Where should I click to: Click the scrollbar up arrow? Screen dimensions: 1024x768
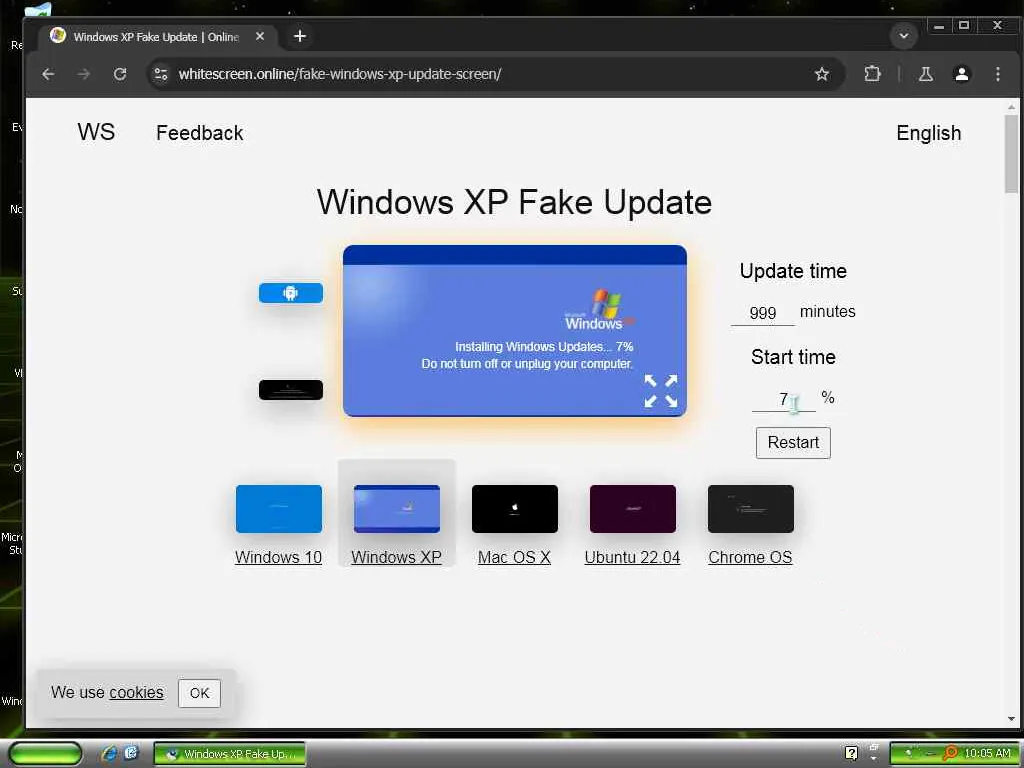[1011, 106]
